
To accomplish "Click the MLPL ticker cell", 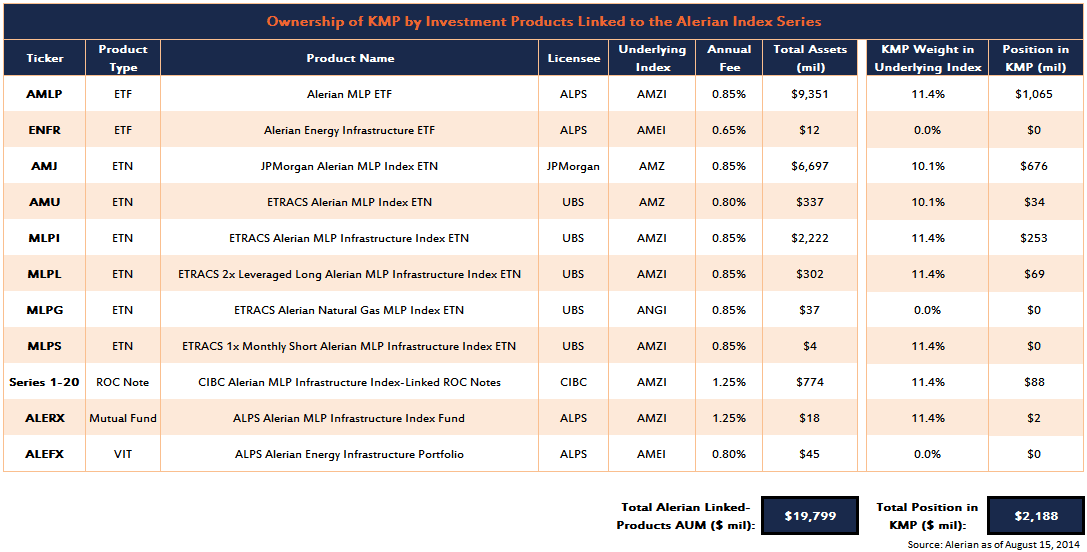I will [x=43, y=274].
